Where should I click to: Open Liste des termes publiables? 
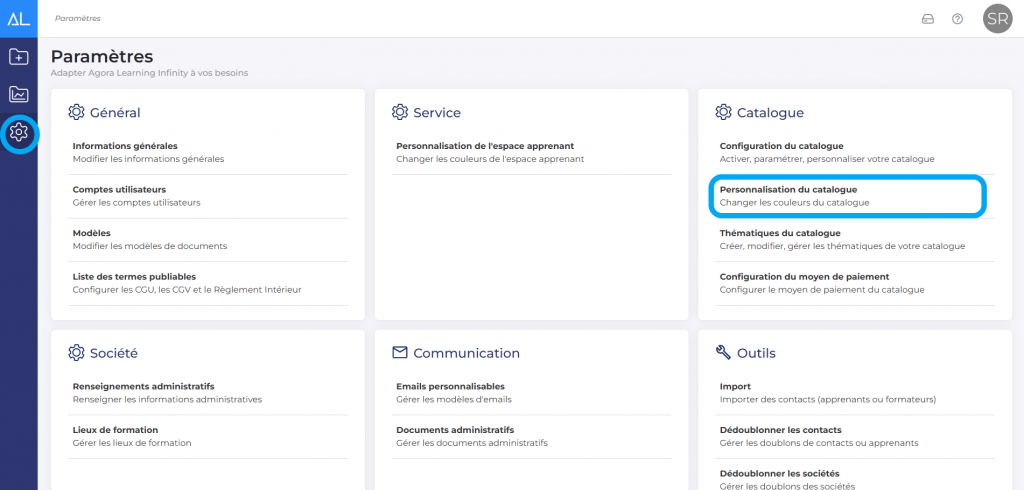(x=134, y=276)
